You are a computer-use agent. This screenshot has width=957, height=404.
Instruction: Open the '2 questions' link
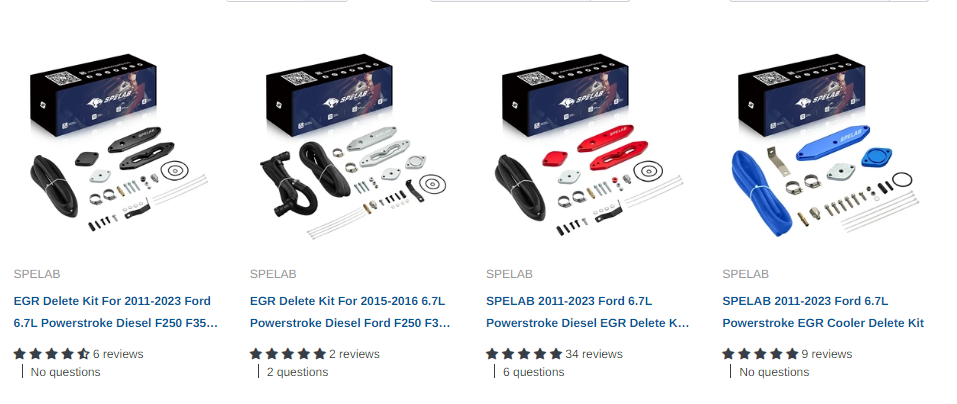pyautogui.click(x=297, y=372)
